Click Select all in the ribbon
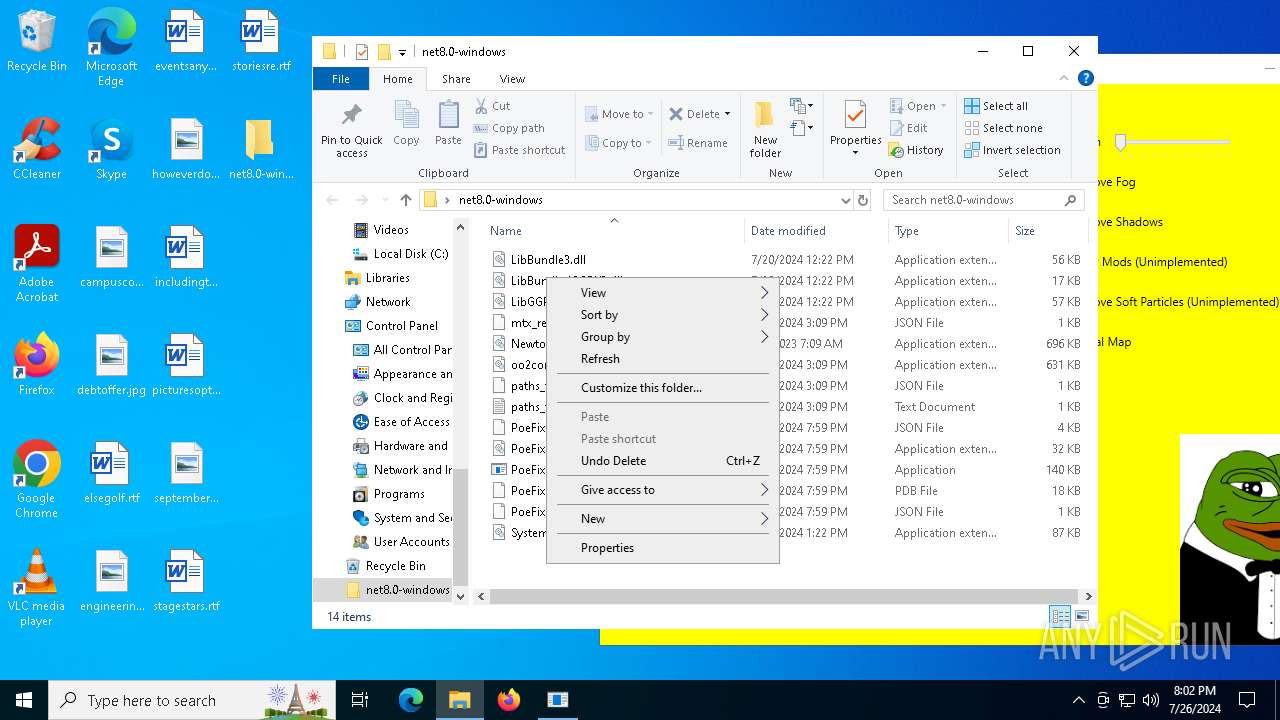 click(996, 106)
